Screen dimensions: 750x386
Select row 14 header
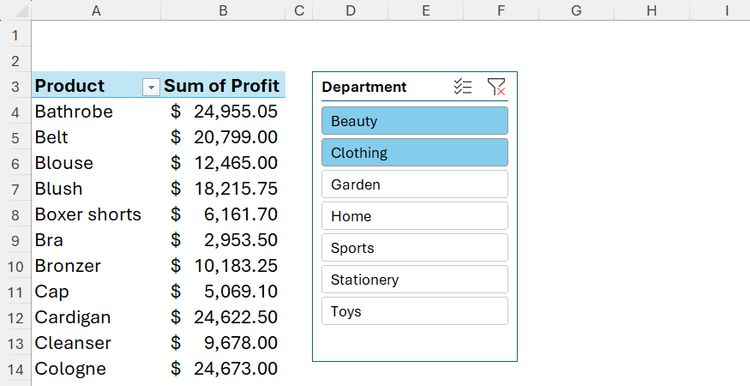click(x=15, y=369)
